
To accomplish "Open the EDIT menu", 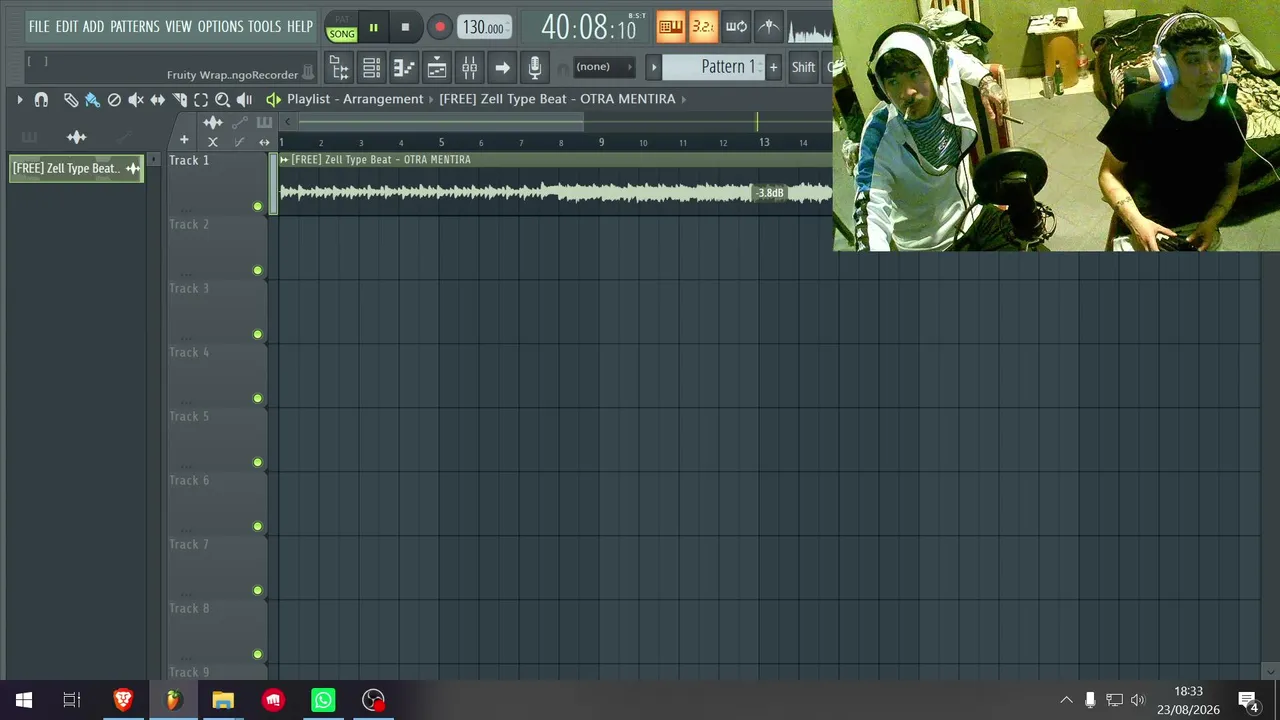I will pos(67,27).
